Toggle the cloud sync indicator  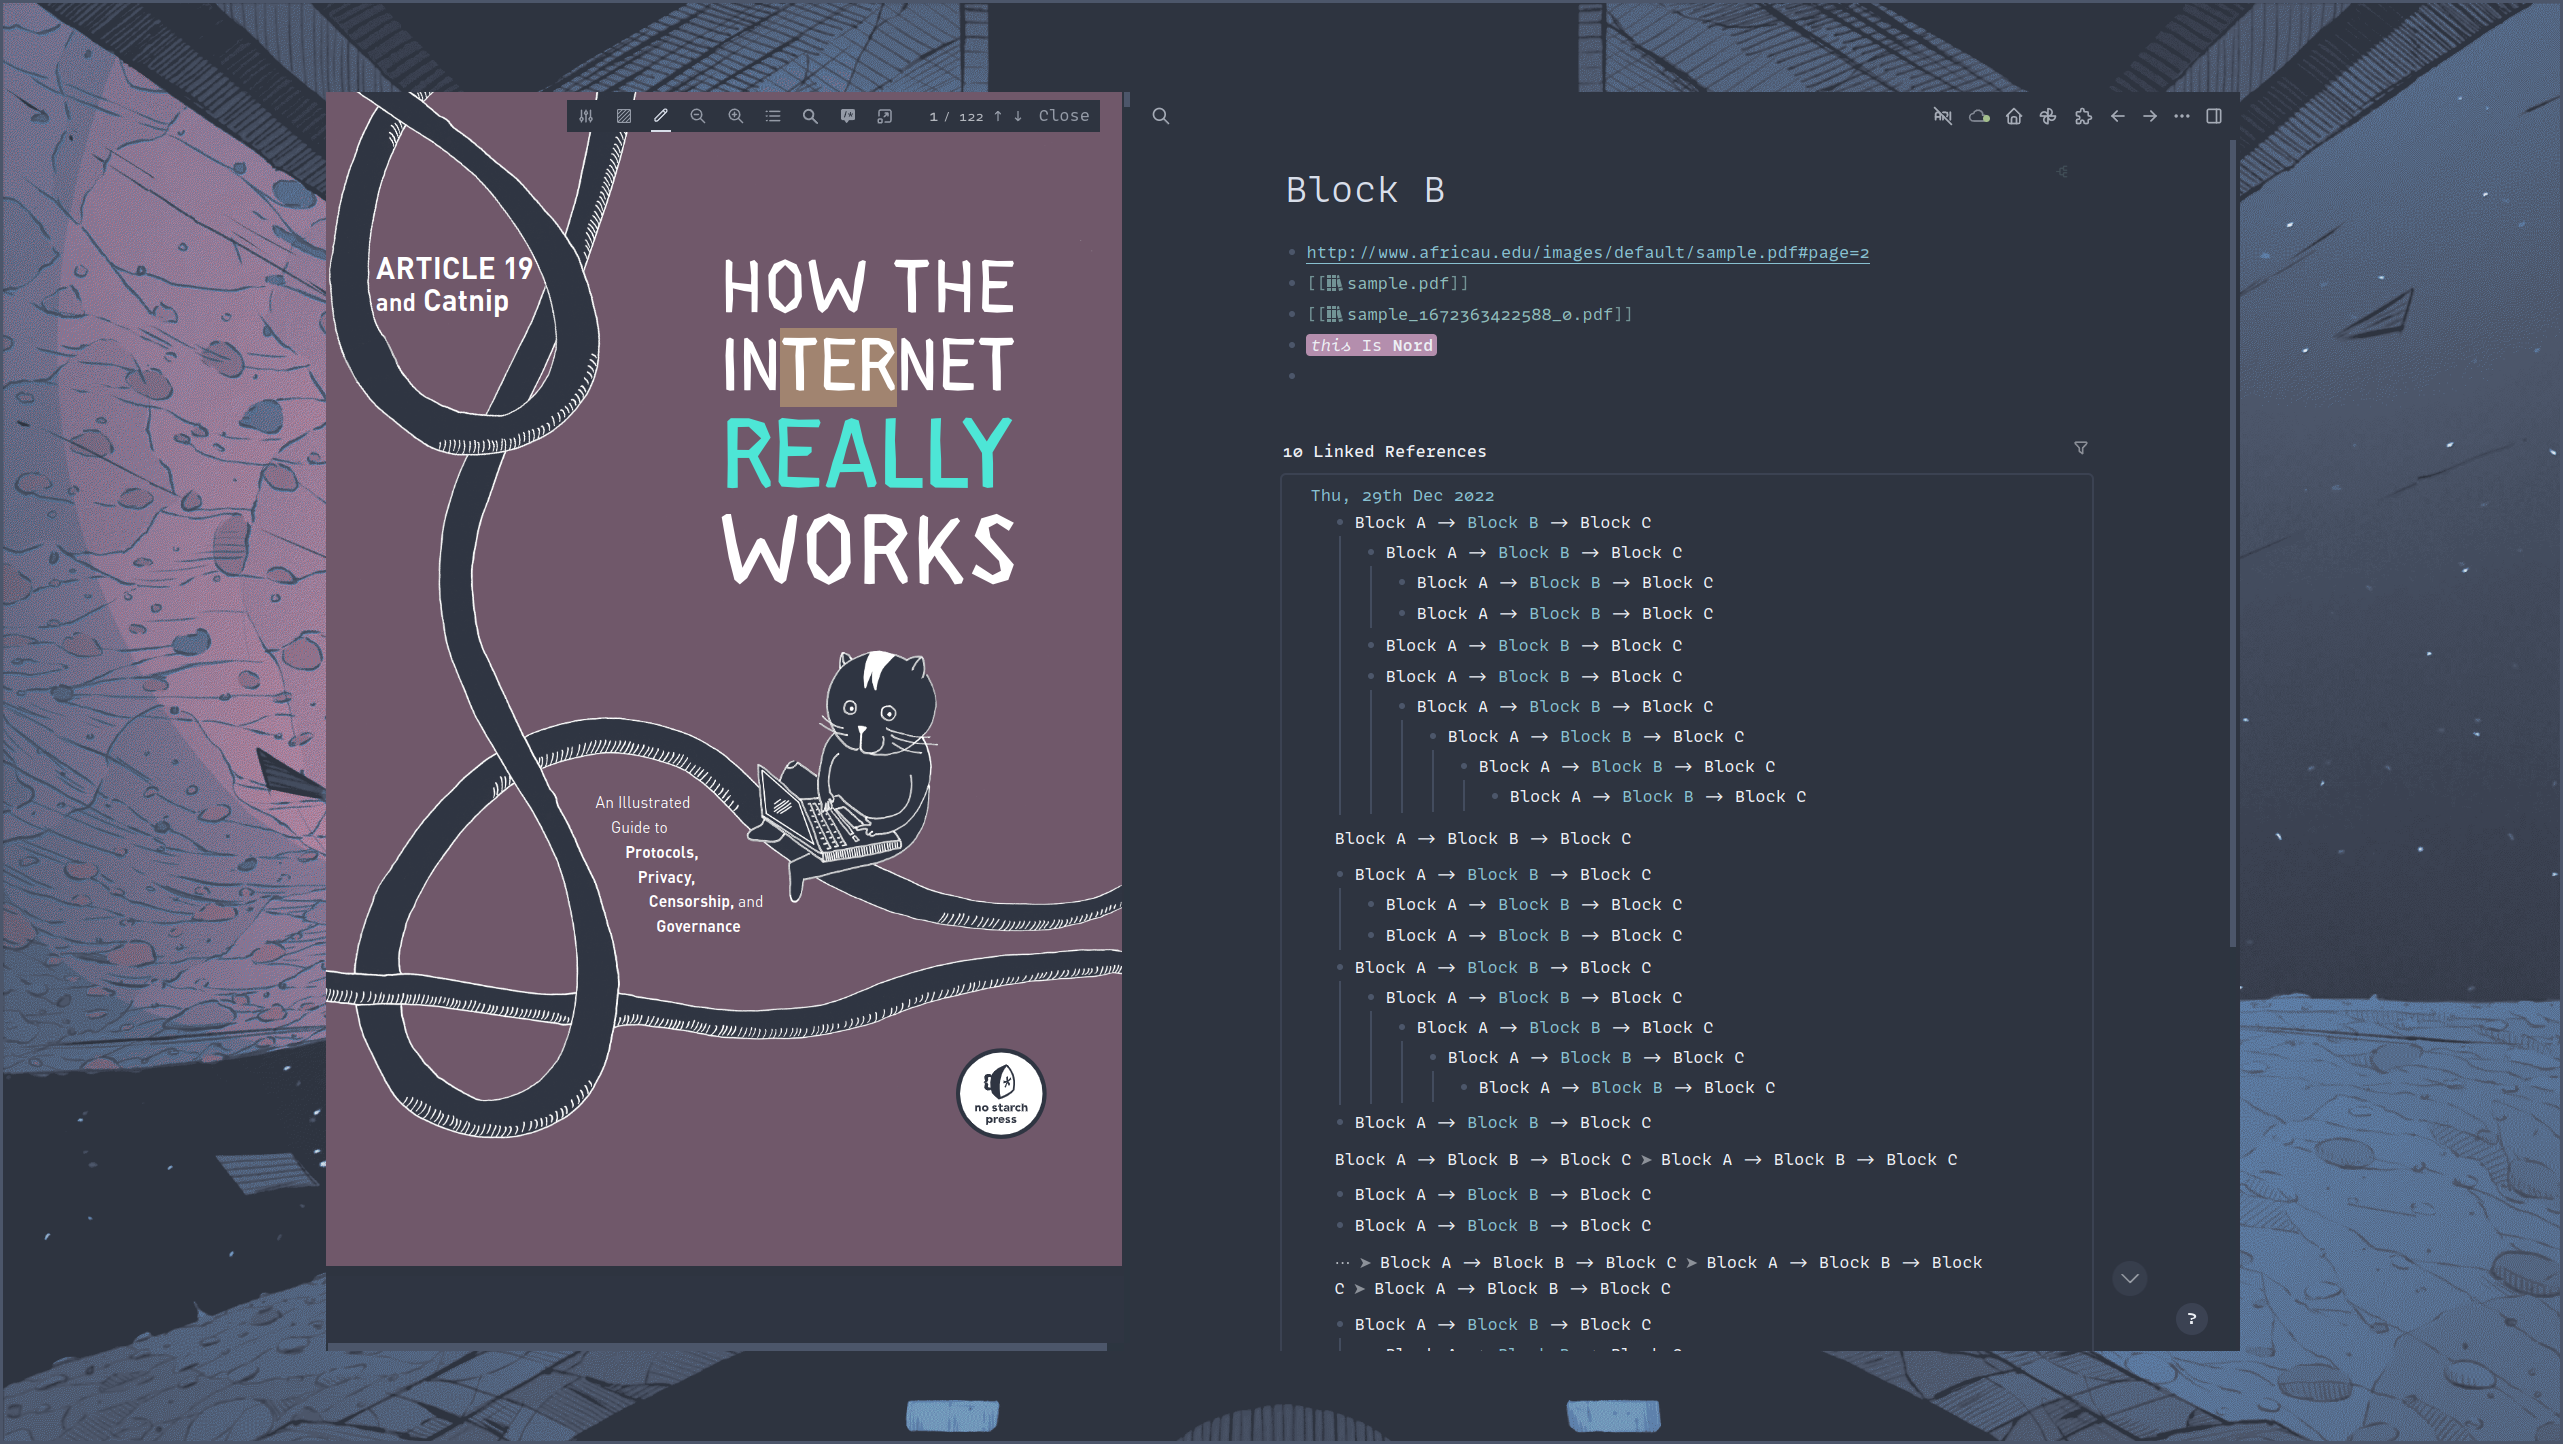(x=1978, y=116)
